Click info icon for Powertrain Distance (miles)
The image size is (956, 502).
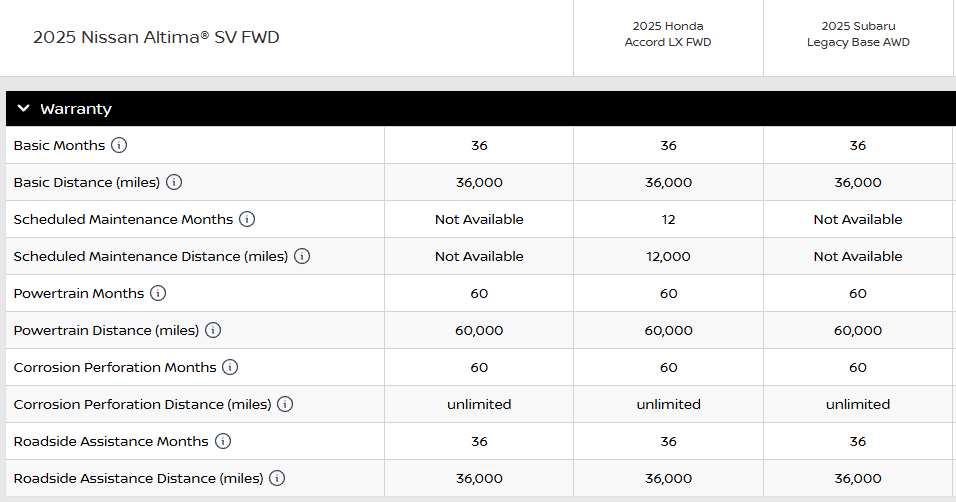coord(213,330)
